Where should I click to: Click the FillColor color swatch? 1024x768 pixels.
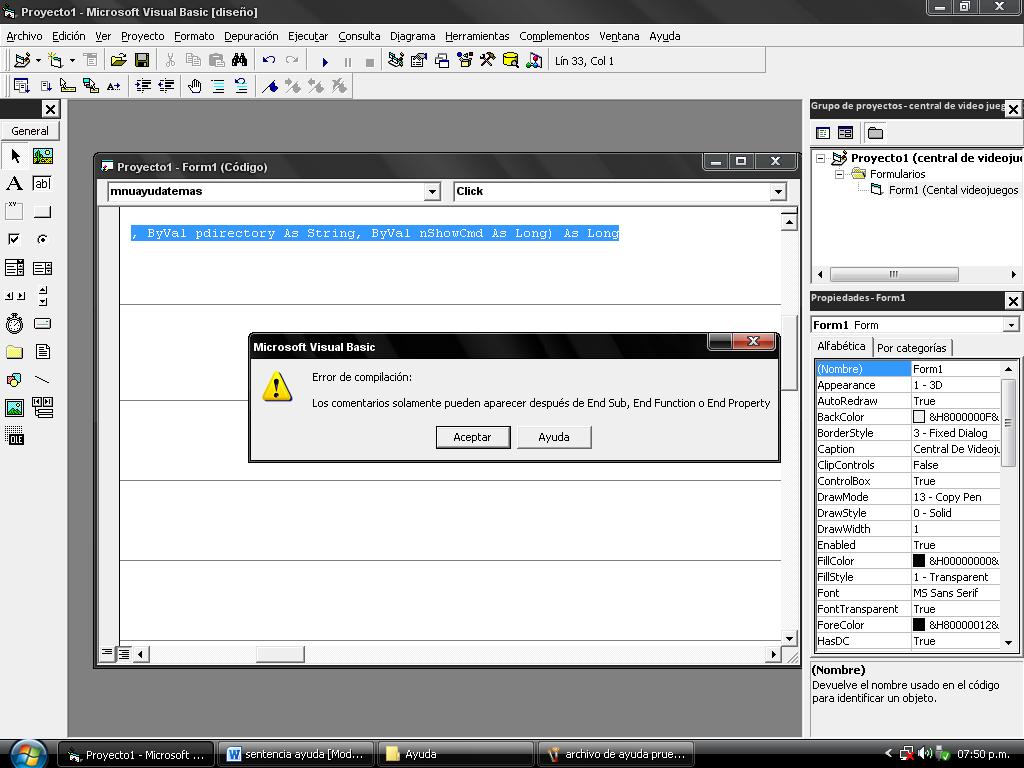pyautogui.click(x=919, y=561)
